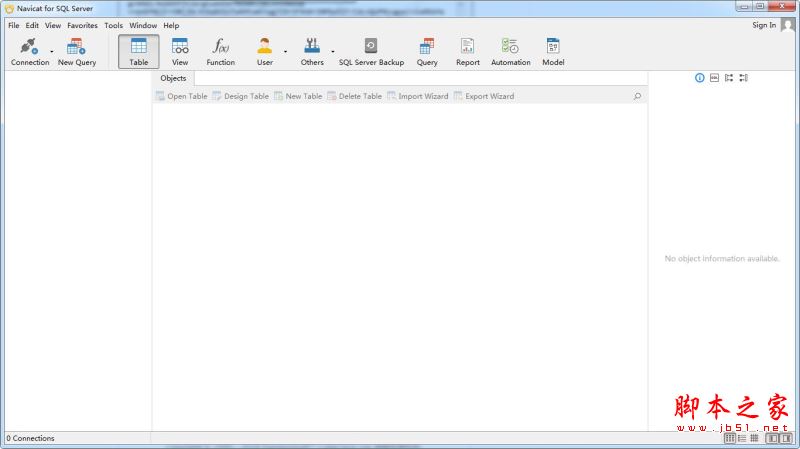
Task: Open the View menu in menu bar
Action: click(53, 26)
